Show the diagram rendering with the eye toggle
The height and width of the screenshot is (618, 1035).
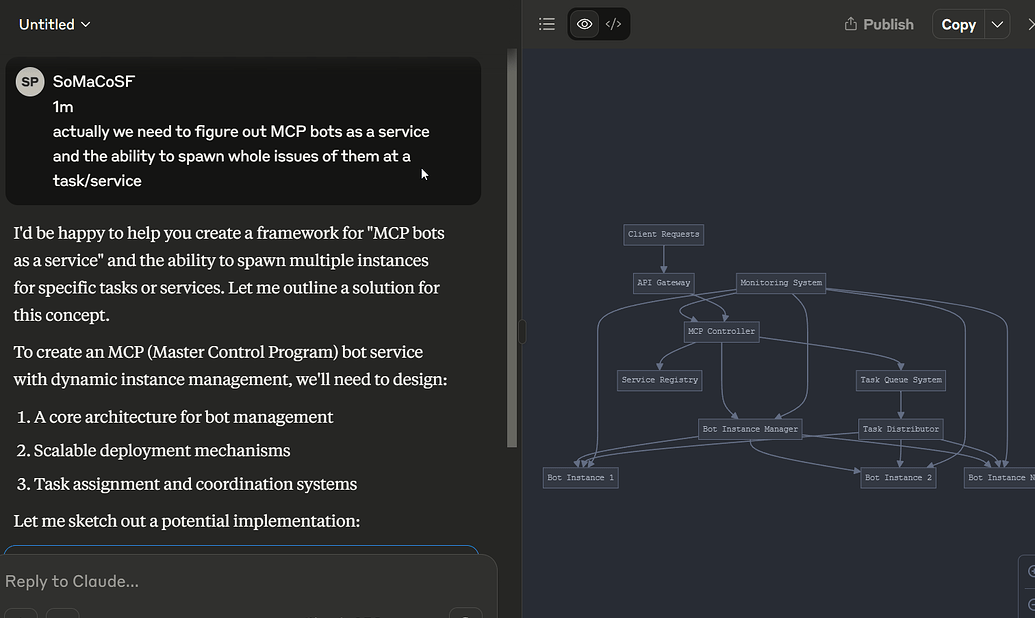click(x=584, y=23)
